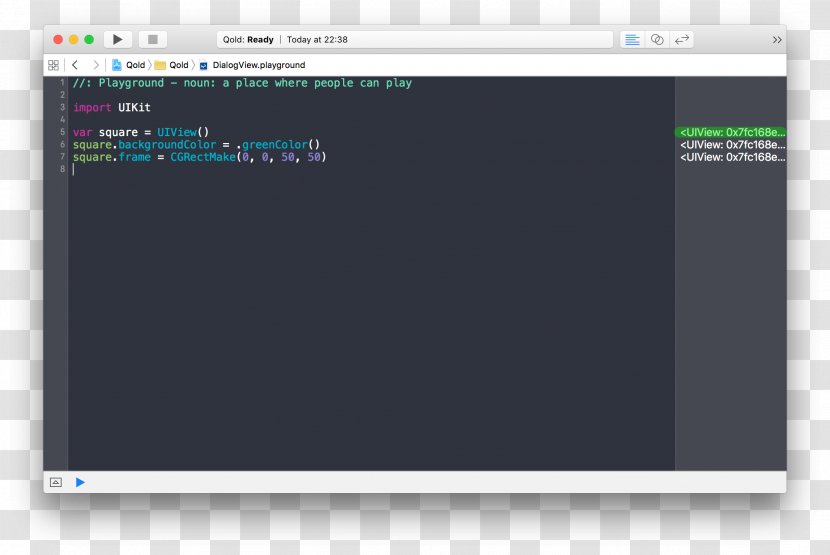
Task: Click the var keyword on line 5
Action: tap(82, 132)
